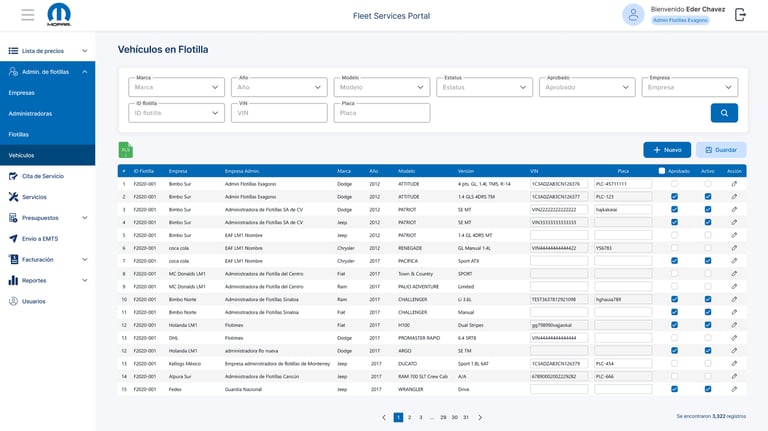Open the Estatus dropdown
Image resolution: width=768 pixels, height=431 pixels.
pyautogui.click(x=484, y=87)
